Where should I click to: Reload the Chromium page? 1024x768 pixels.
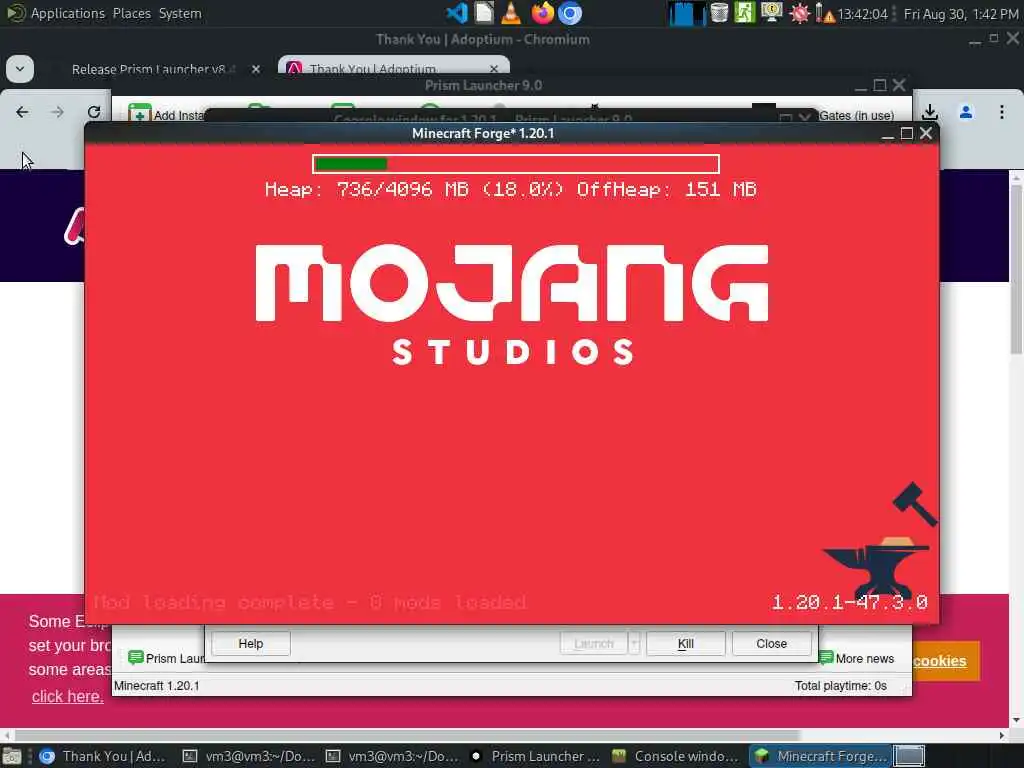pyautogui.click(x=94, y=112)
